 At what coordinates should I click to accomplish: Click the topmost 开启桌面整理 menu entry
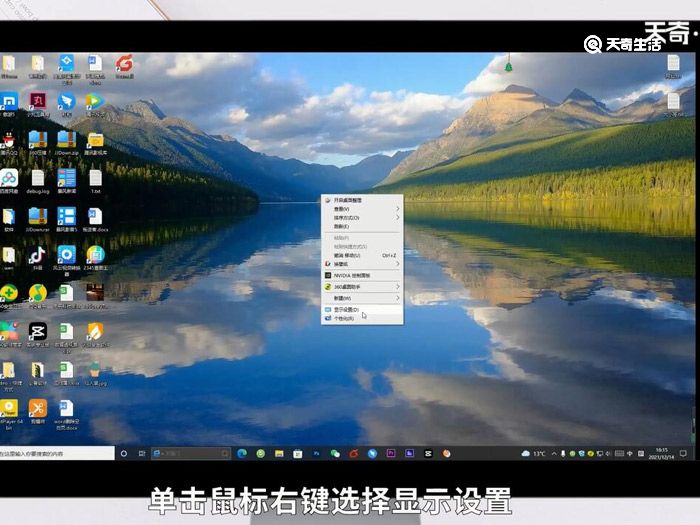(362, 200)
